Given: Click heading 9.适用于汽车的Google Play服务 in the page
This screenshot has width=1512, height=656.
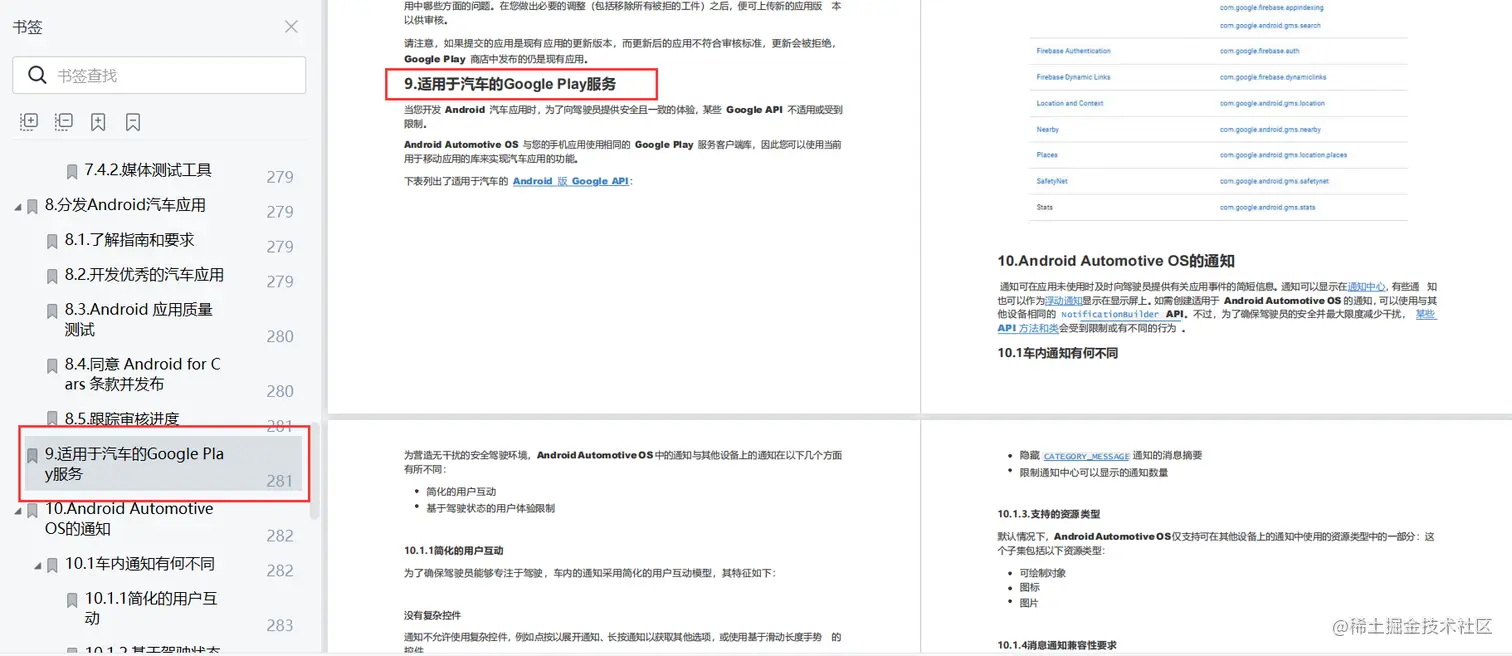Looking at the screenshot, I should tap(510, 84).
